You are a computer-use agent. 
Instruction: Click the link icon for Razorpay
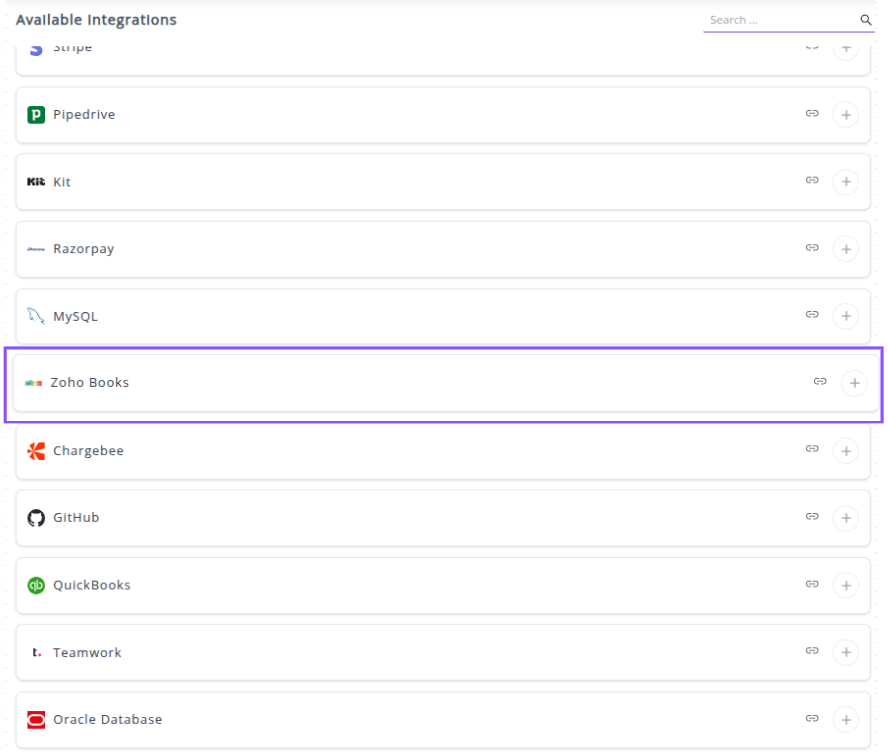[x=812, y=248]
